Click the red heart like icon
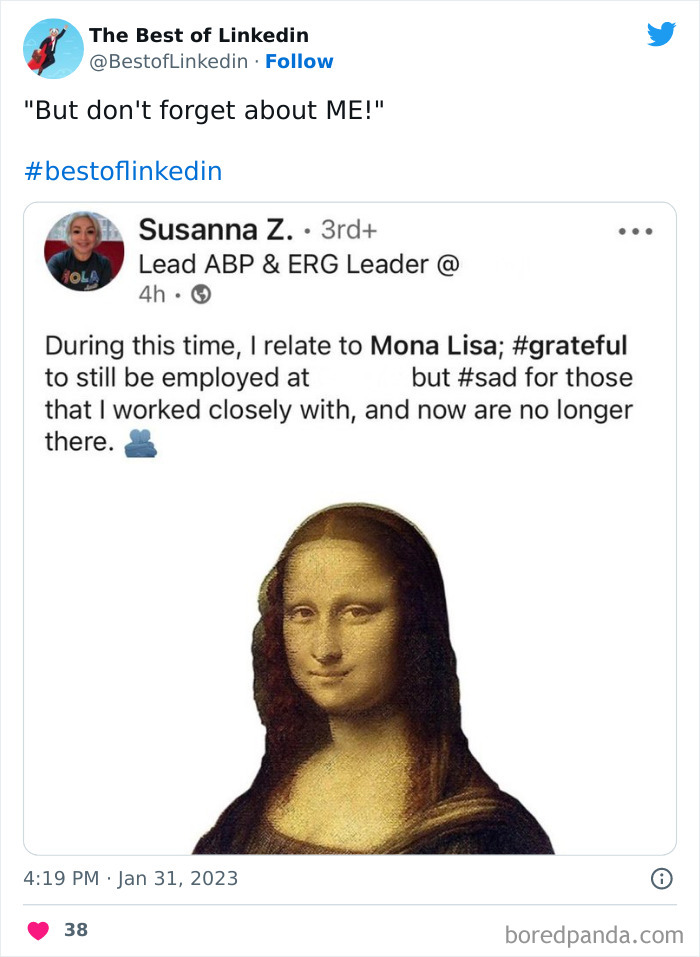The image size is (700, 957). pos(36,928)
